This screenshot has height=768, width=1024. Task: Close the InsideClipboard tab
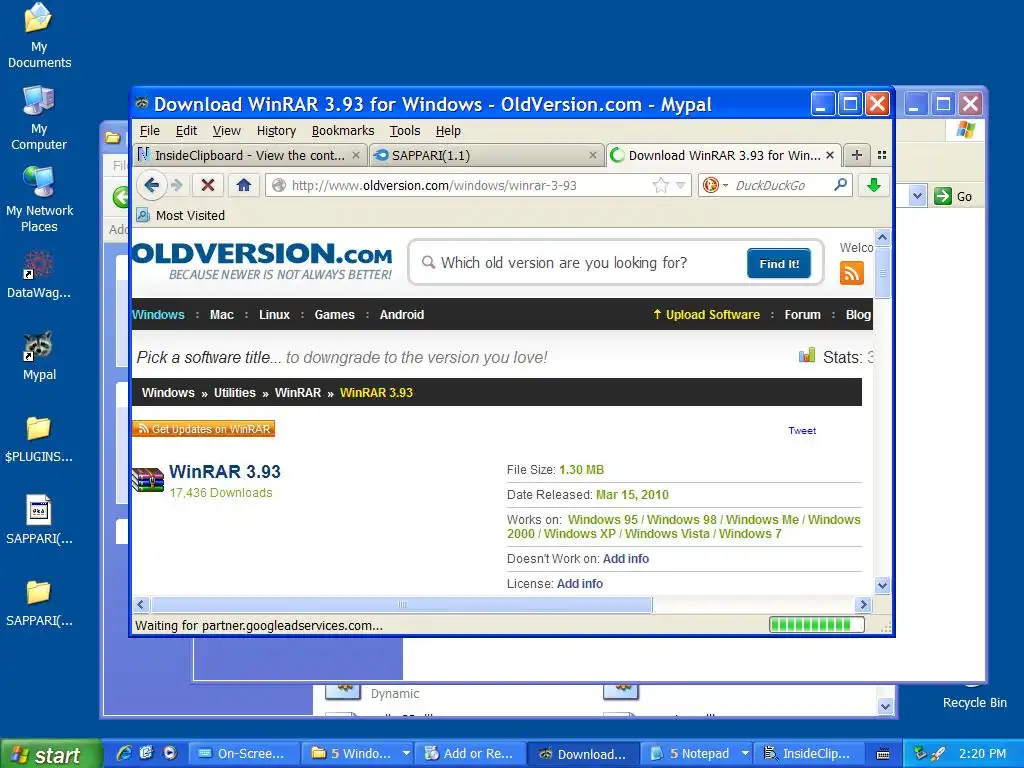pos(356,155)
